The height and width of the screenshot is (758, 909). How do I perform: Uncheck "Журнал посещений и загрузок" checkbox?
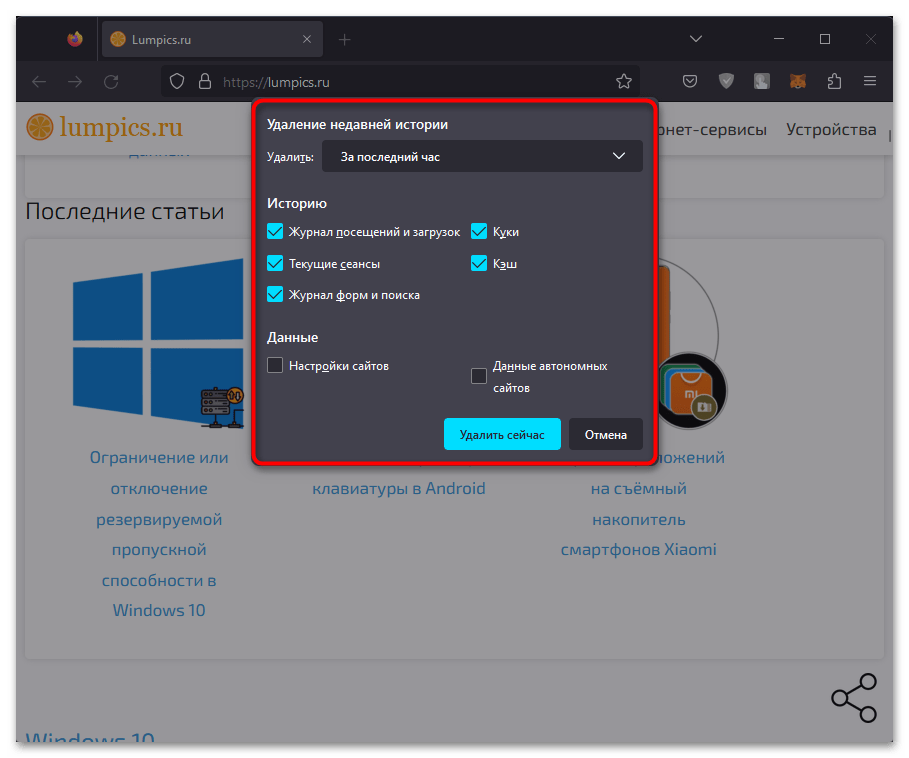(276, 232)
